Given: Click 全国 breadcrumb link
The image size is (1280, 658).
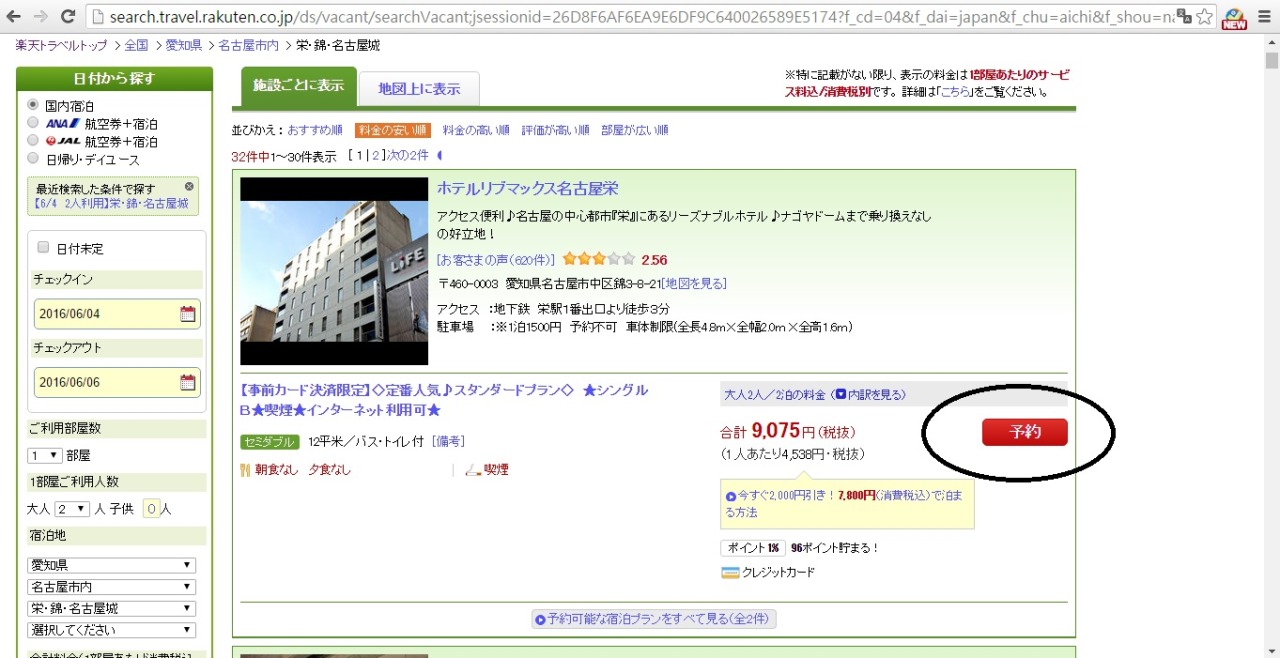Looking at the screenshot, I should pos(137,46).
